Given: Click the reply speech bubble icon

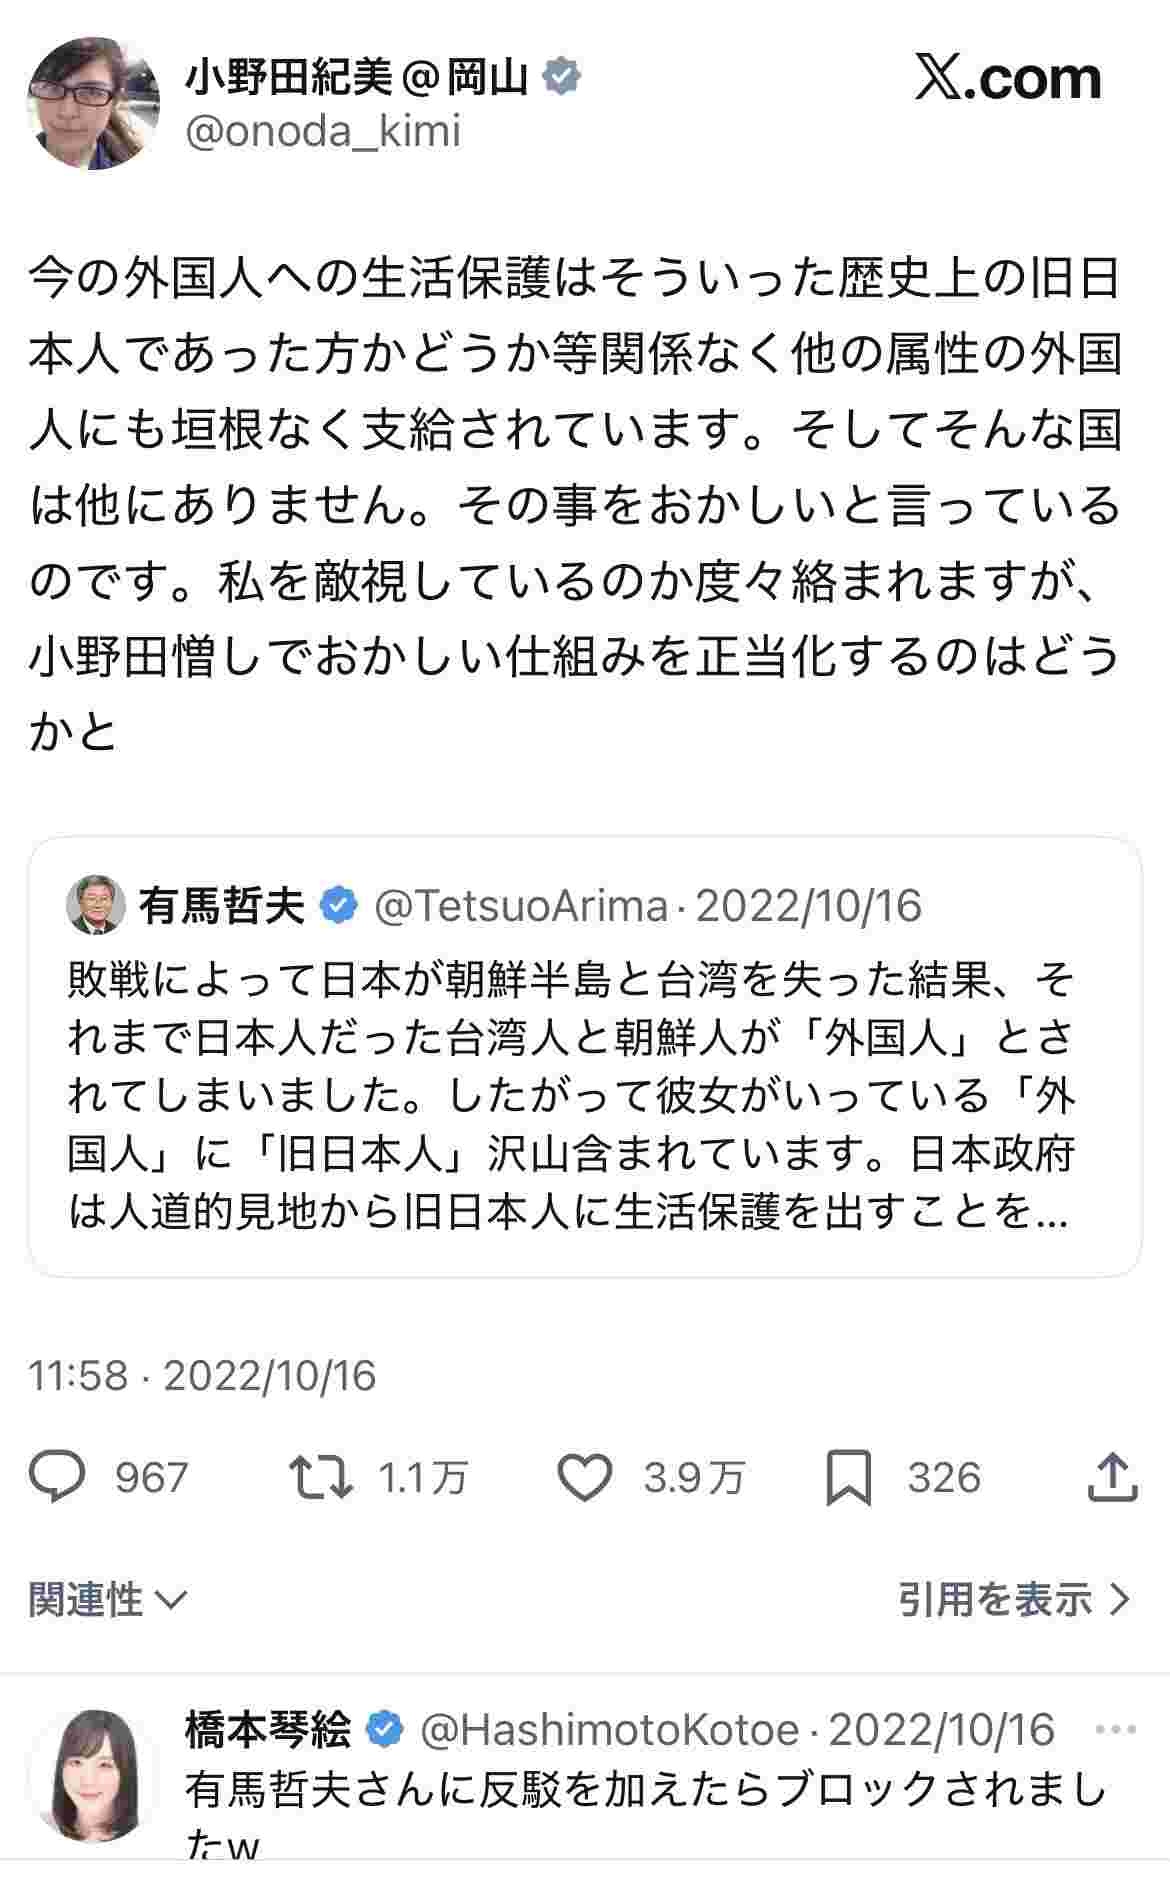Looking at the screenshot, I should click(x=57, y=1478).
